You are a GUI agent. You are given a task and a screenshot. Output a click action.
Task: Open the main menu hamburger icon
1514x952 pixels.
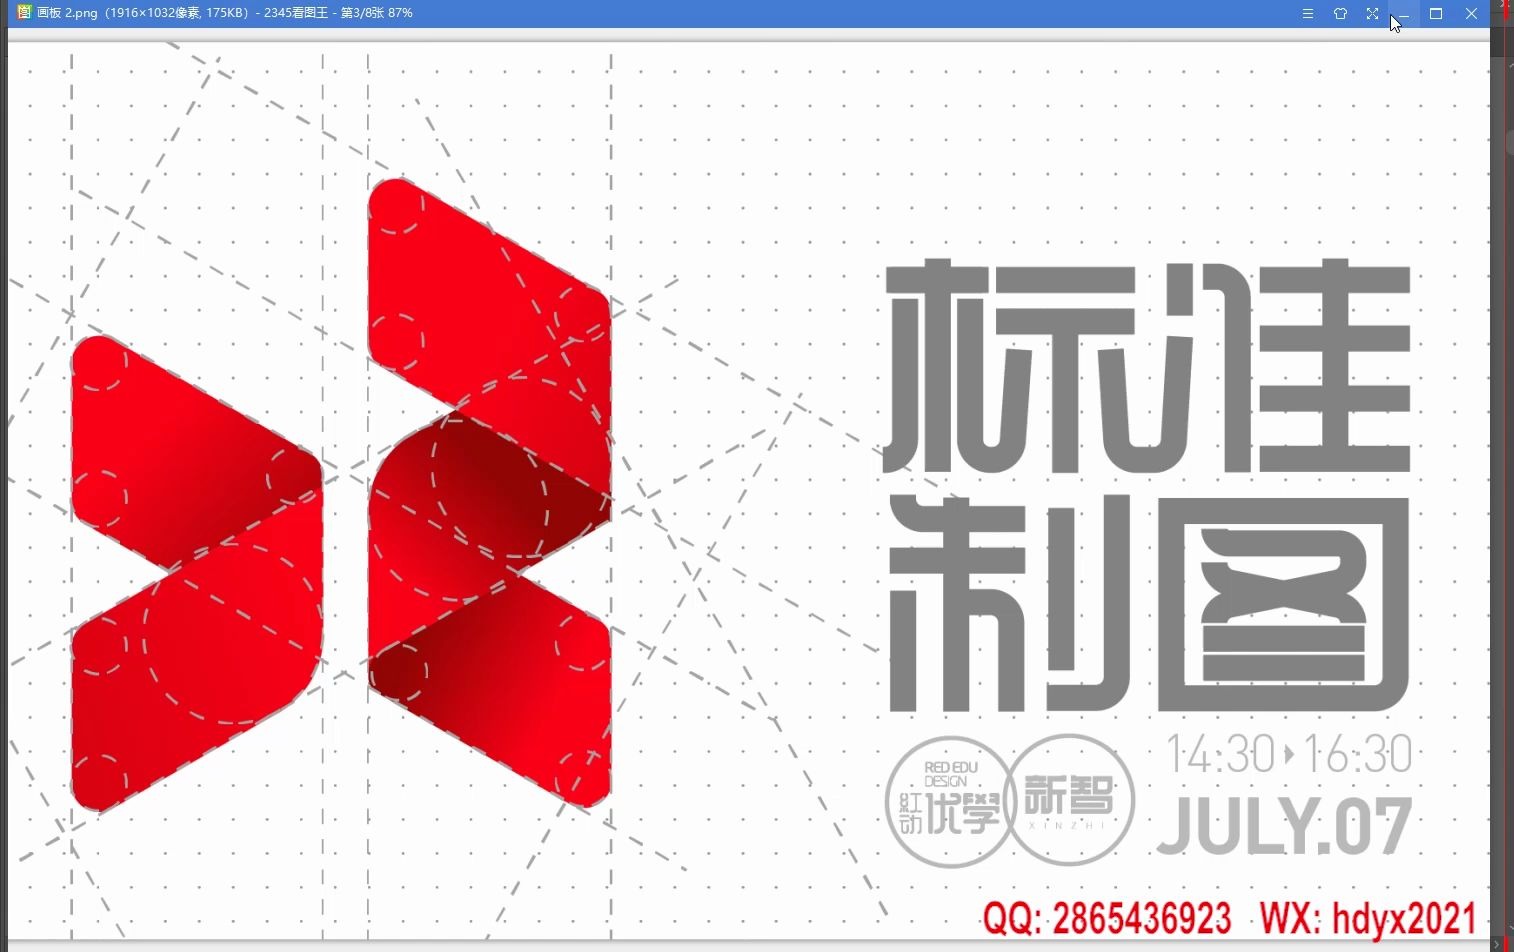(1307, 14)
